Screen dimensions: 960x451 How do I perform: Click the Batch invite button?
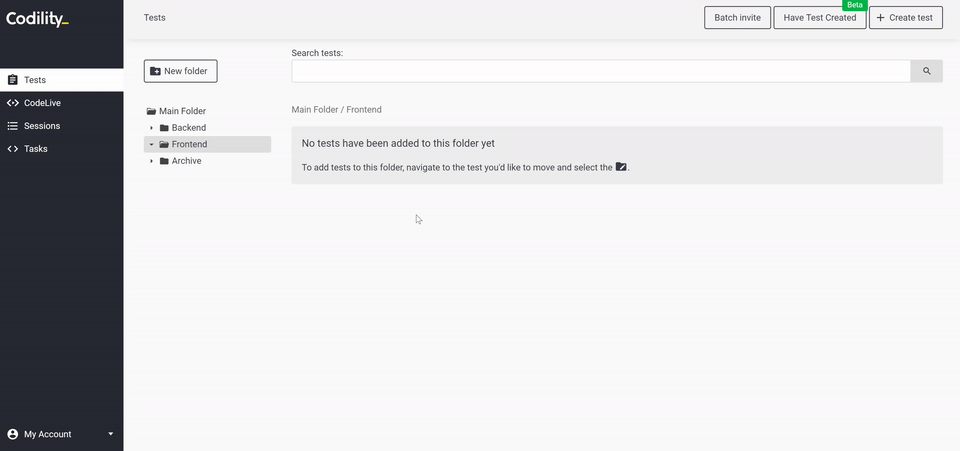[737, 18]
